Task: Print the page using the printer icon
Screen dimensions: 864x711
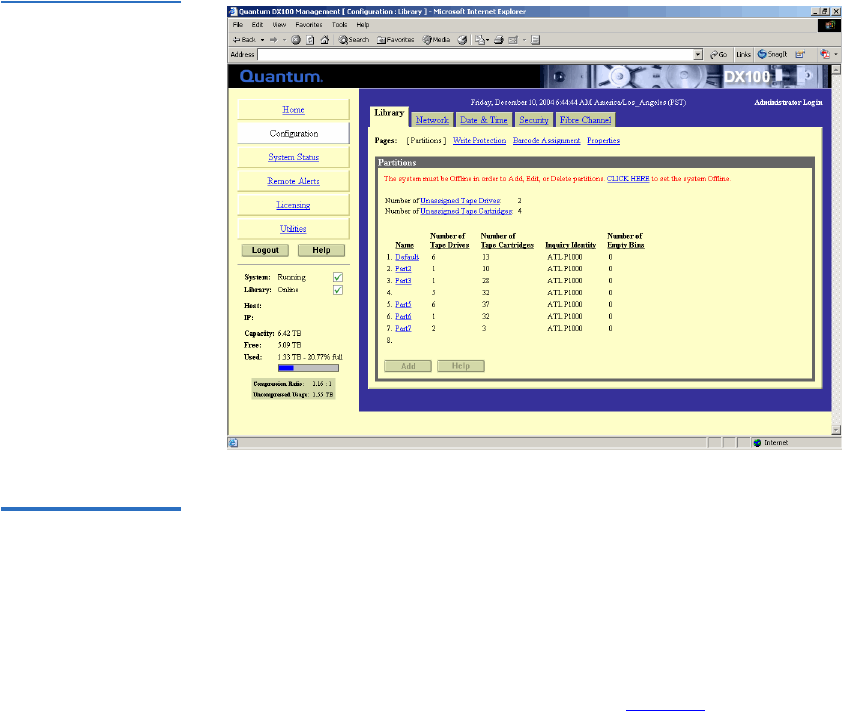Action: (x=499, y=40)
